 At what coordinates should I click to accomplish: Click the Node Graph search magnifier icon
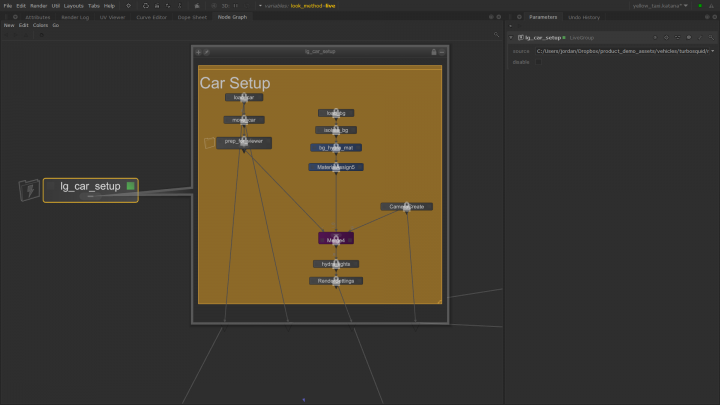click(x=496, y=35)
